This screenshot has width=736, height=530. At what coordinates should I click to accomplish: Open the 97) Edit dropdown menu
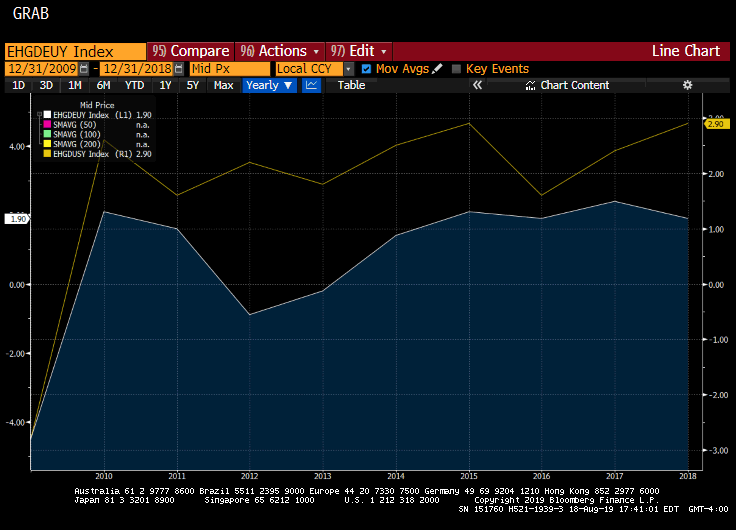pyautogui.click(x=359, y=51)
